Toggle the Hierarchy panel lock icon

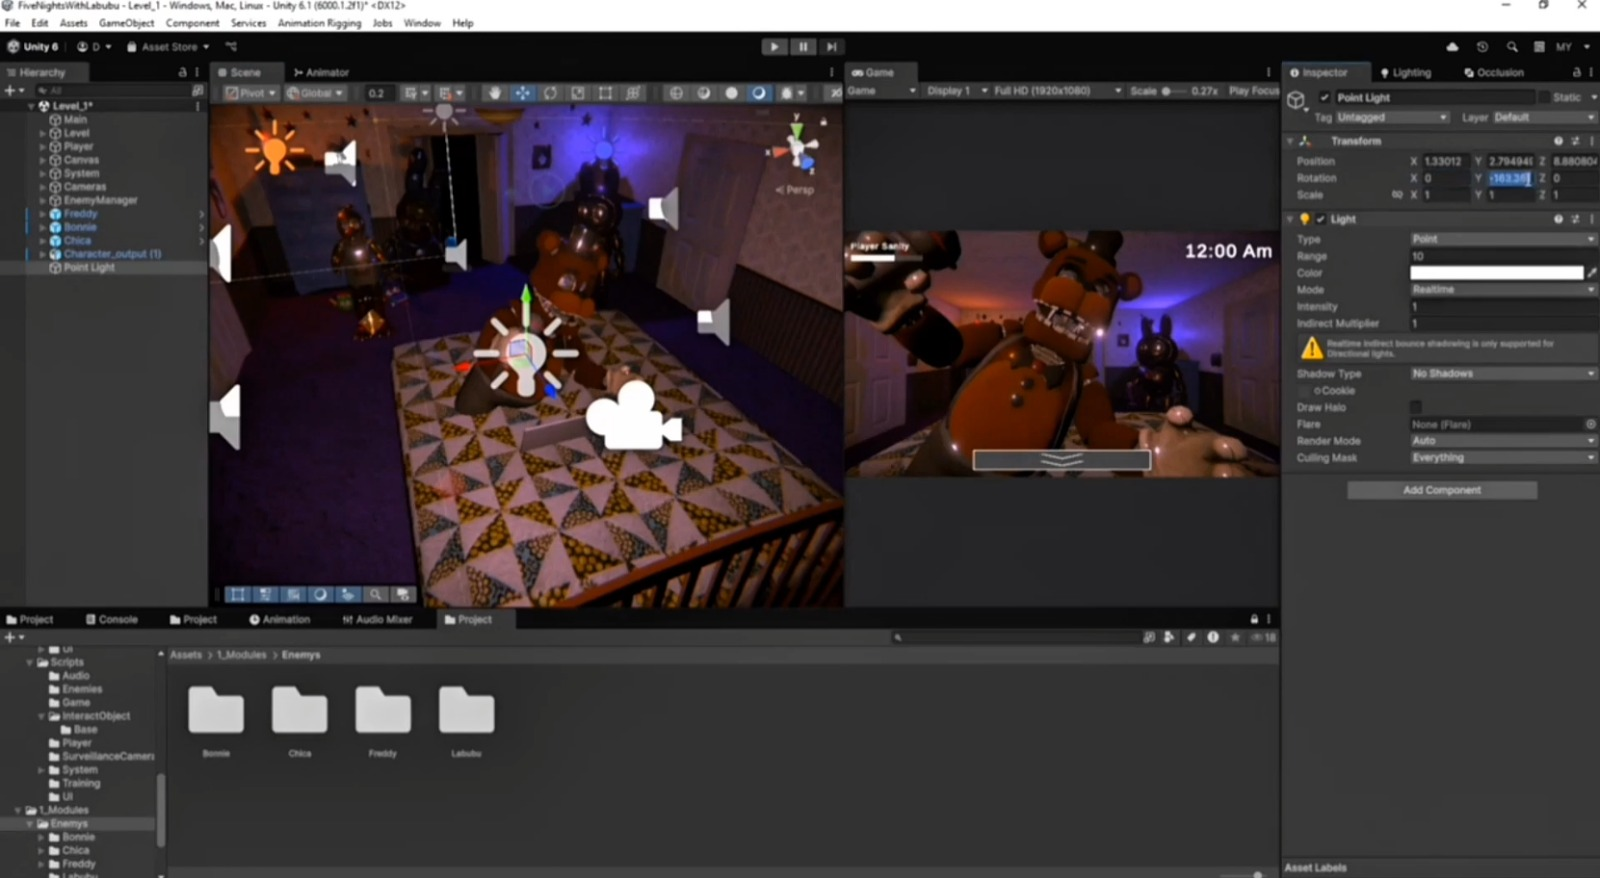point(182,72)
